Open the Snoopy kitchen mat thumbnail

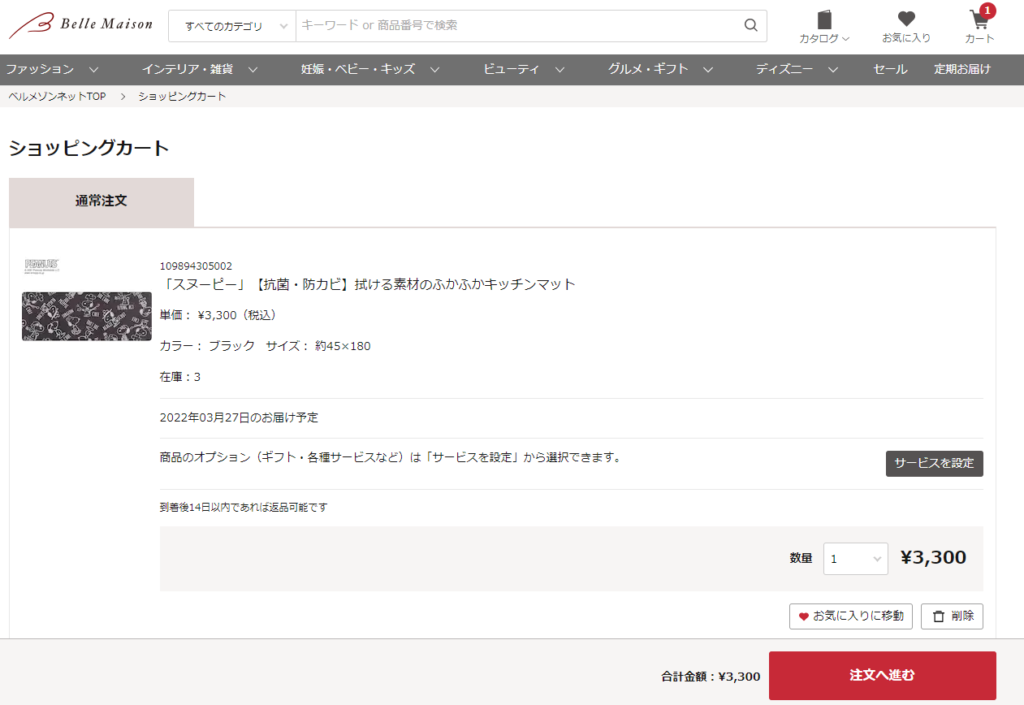point(87,316)
